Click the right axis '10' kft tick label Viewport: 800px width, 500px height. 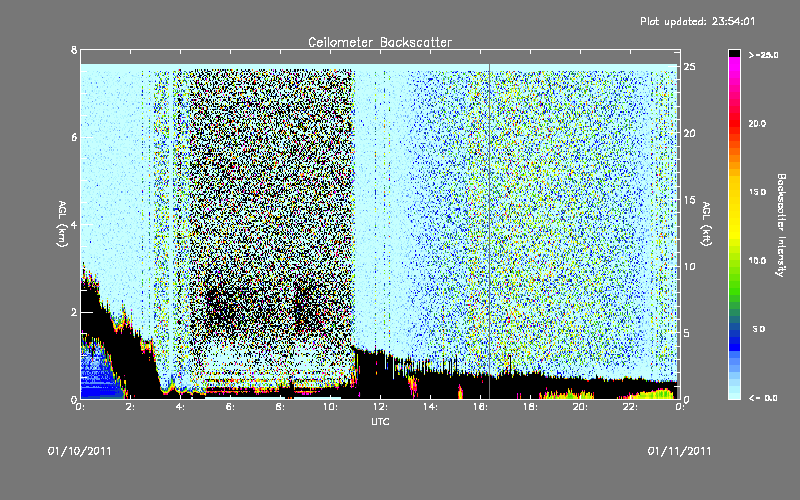pyautogui.click(x=689, y=266)
